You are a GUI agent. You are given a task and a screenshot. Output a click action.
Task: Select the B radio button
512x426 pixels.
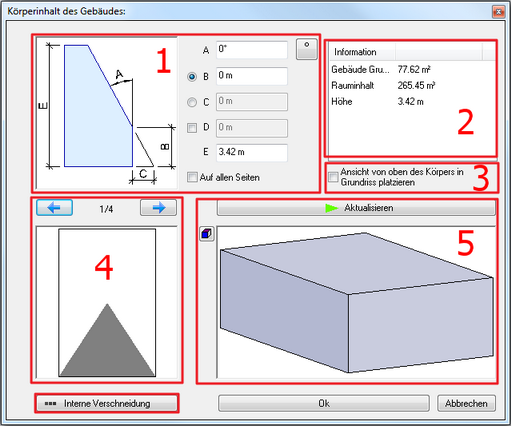click(192, 77)
